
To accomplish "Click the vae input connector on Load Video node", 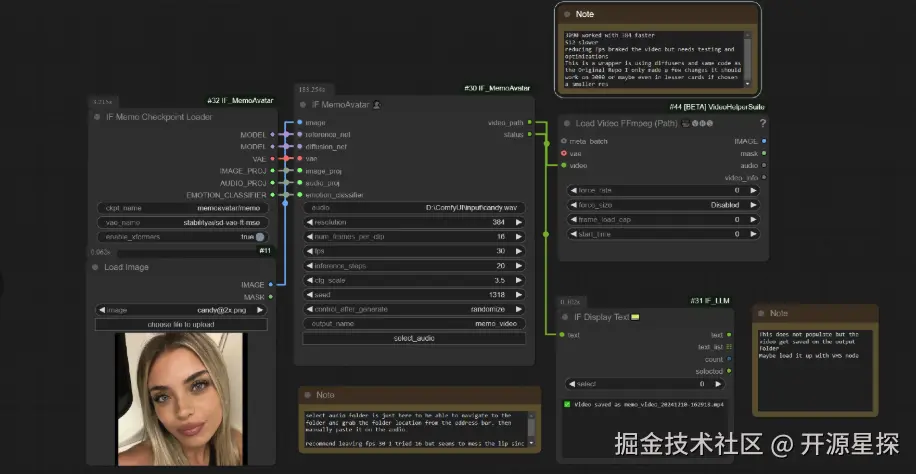I will [x=564, y=153].
